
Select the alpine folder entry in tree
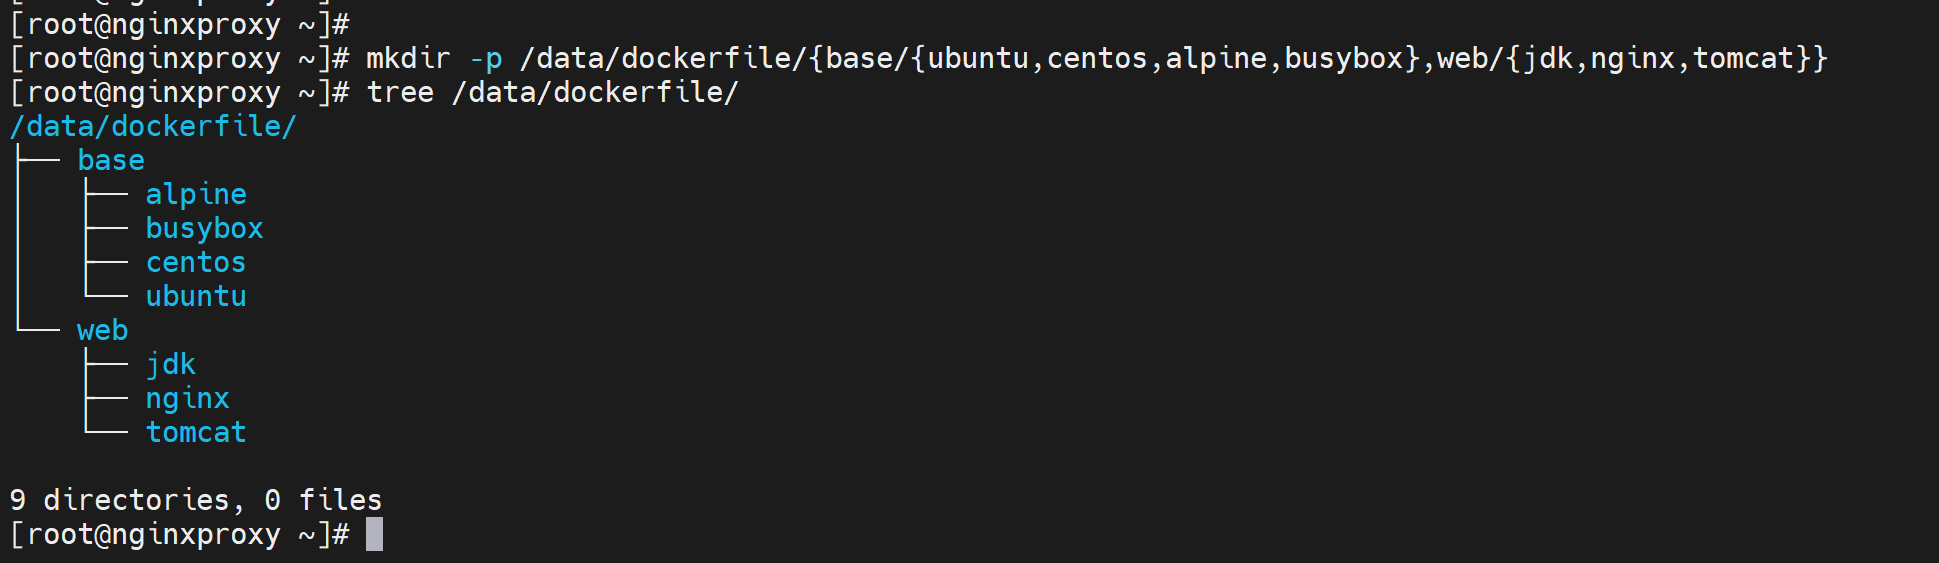(x=196, y=194)
